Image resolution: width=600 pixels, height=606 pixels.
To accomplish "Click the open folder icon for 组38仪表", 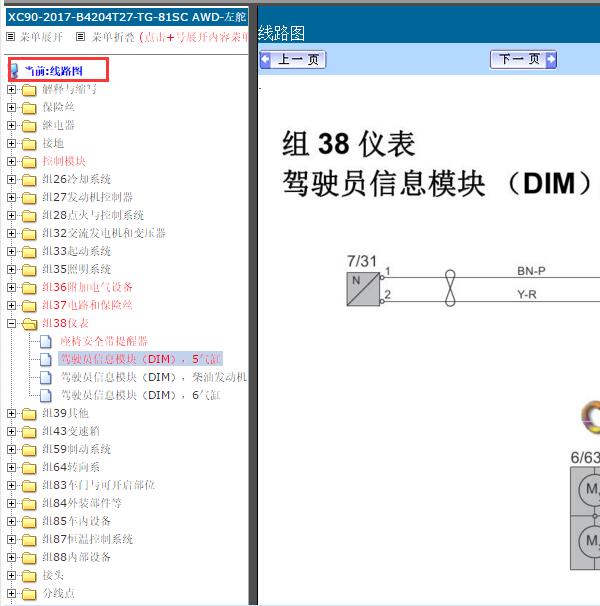I will pos(29,323).
